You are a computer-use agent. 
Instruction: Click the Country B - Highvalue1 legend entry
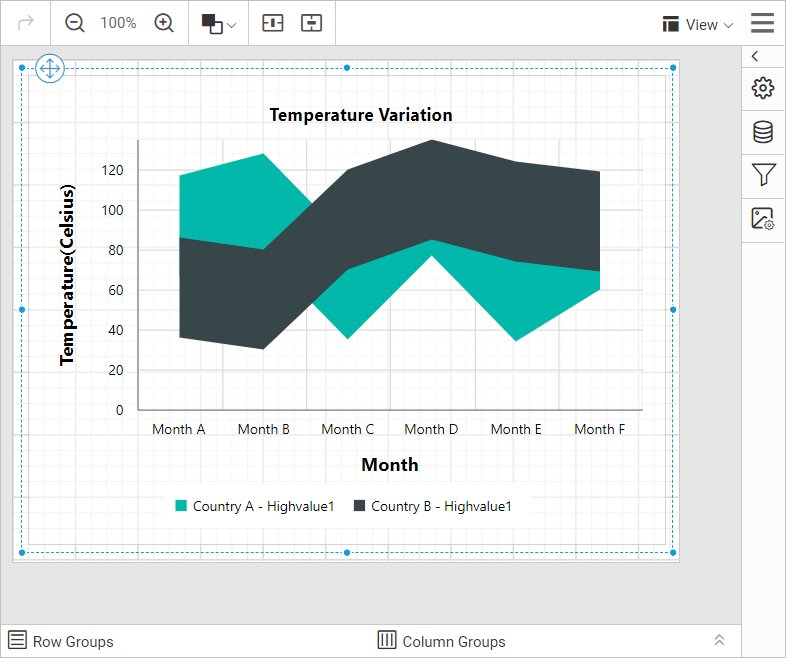[433, 506]
